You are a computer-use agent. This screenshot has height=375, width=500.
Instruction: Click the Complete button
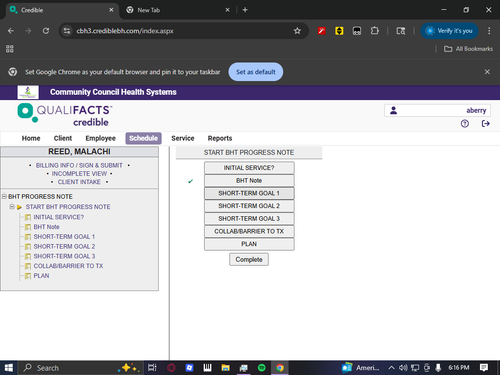click(x=249, y=260)
